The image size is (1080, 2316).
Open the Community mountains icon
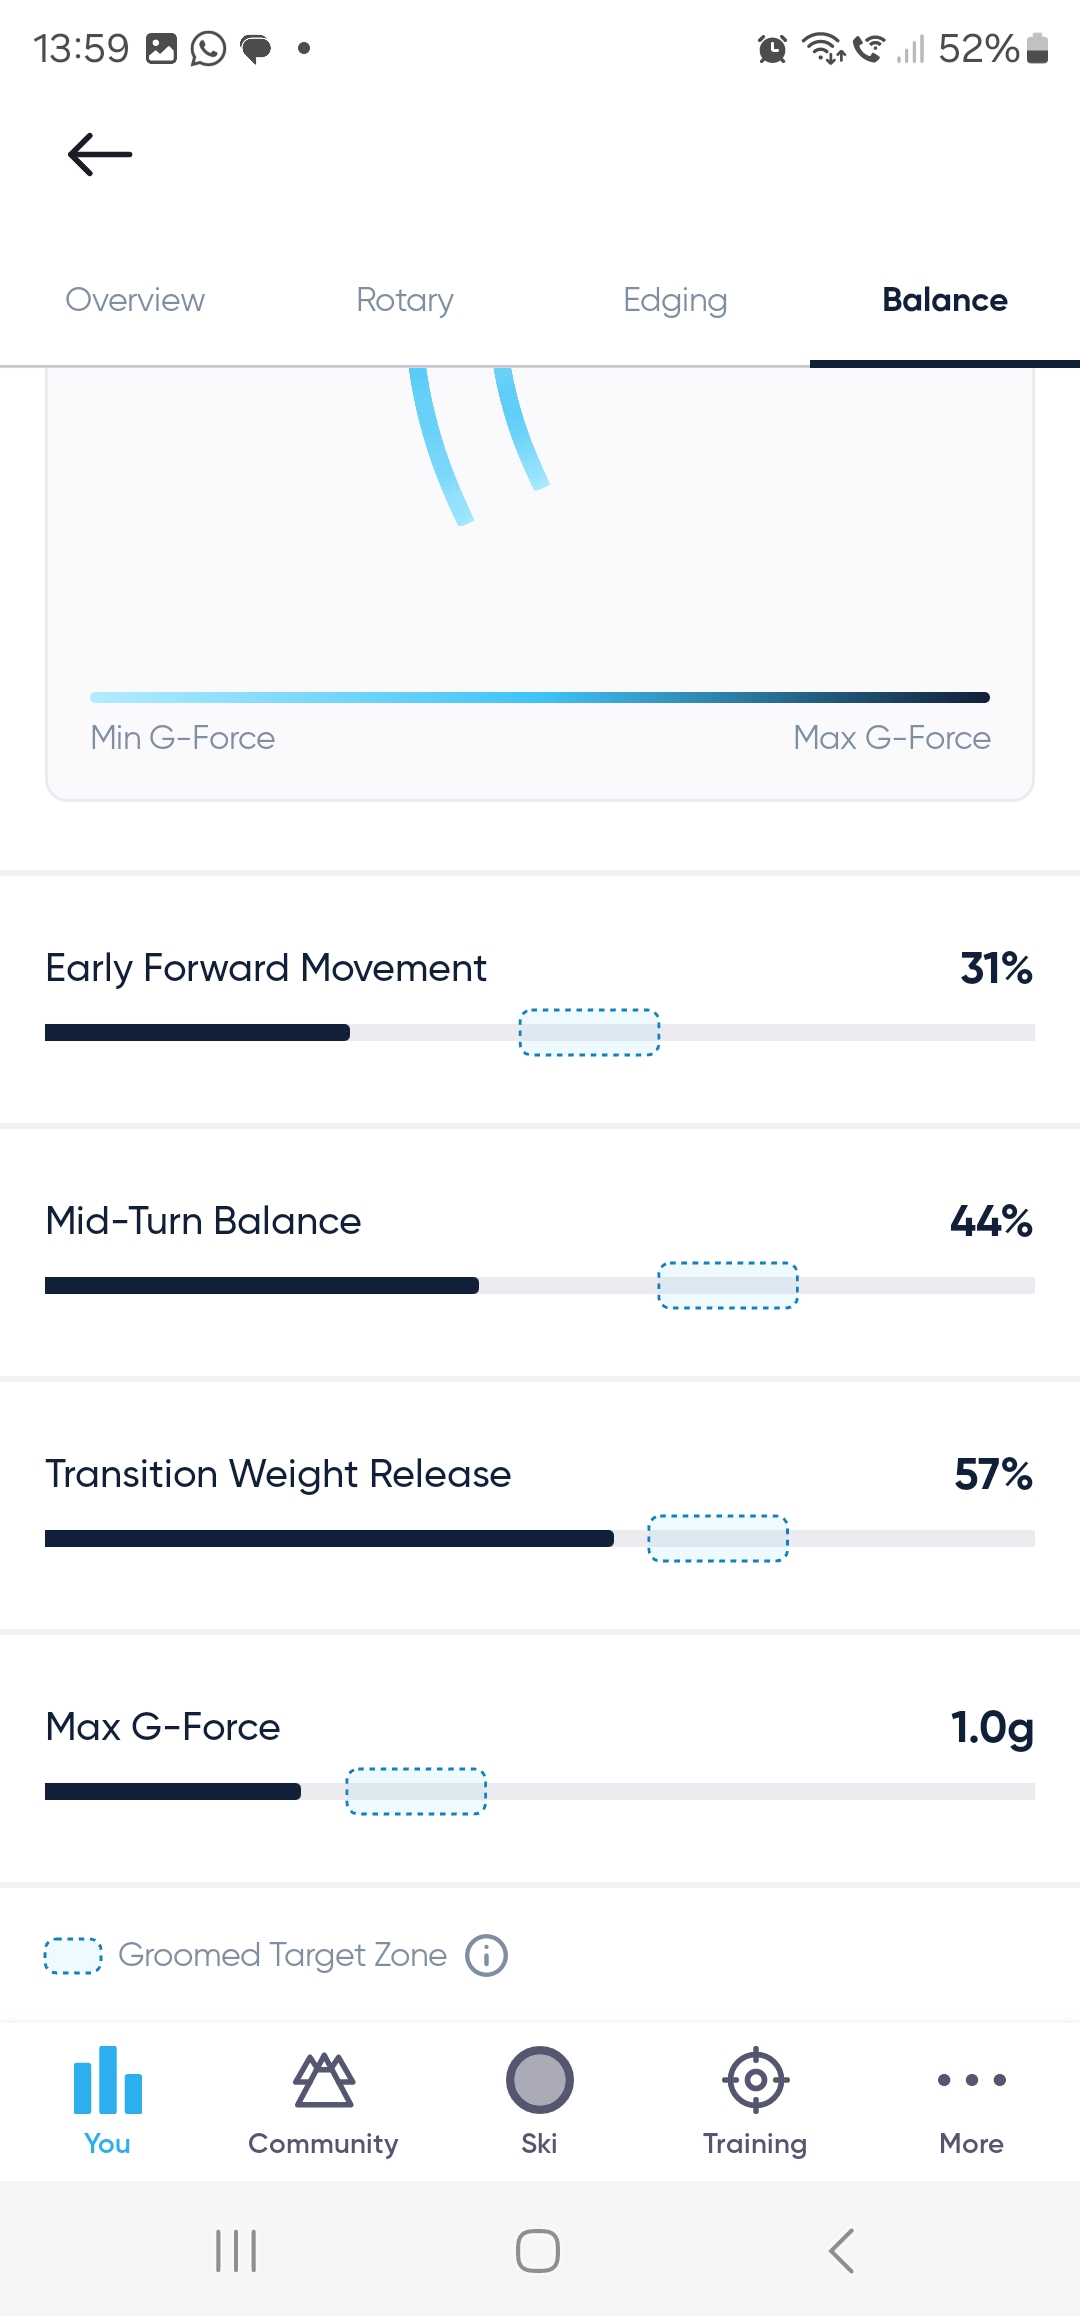click(323, 2080)
